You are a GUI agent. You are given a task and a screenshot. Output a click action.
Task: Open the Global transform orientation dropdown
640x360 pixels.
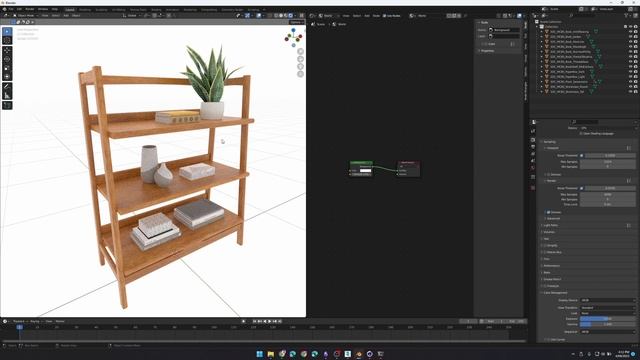click(131, 16)
